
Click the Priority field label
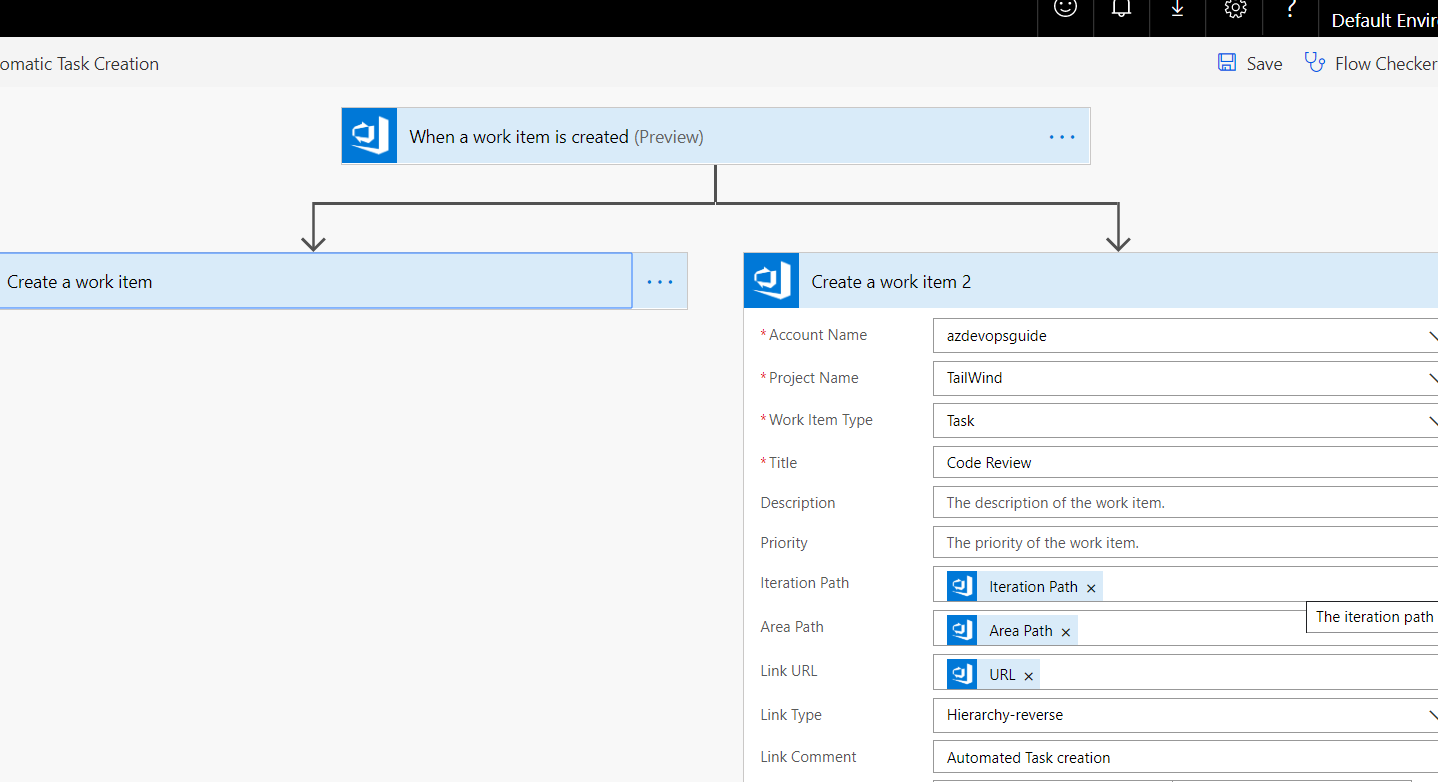[x=784, y=543]
